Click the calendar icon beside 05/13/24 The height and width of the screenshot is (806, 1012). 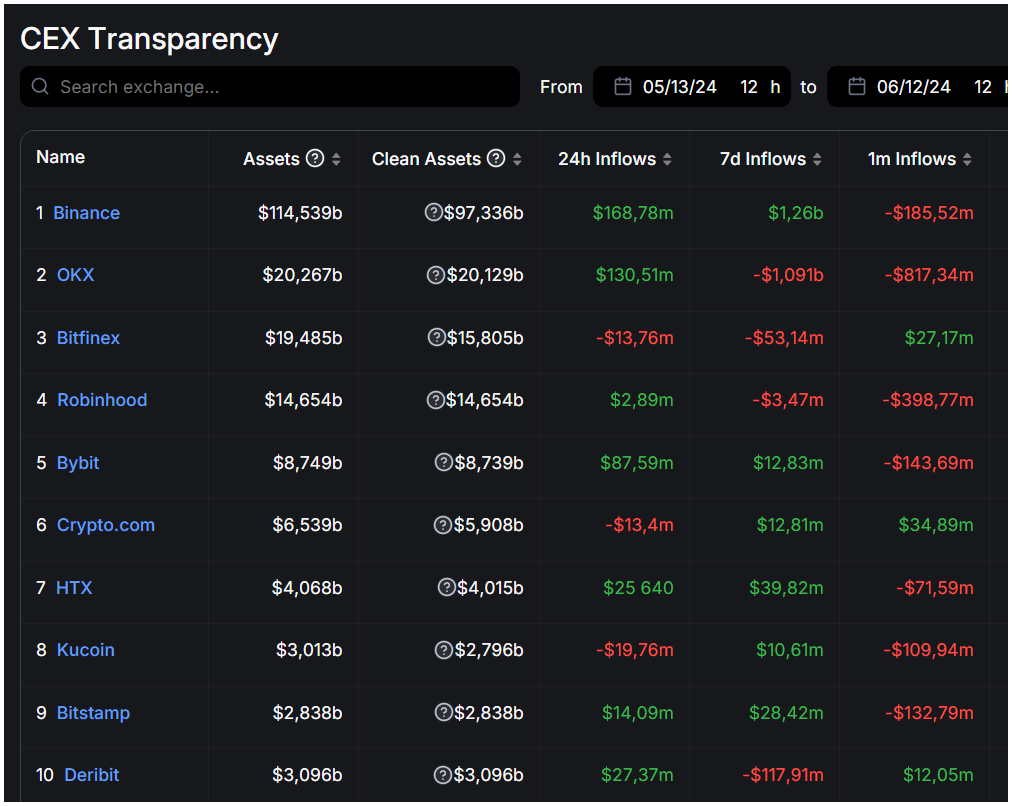click(x=622, y=87)
